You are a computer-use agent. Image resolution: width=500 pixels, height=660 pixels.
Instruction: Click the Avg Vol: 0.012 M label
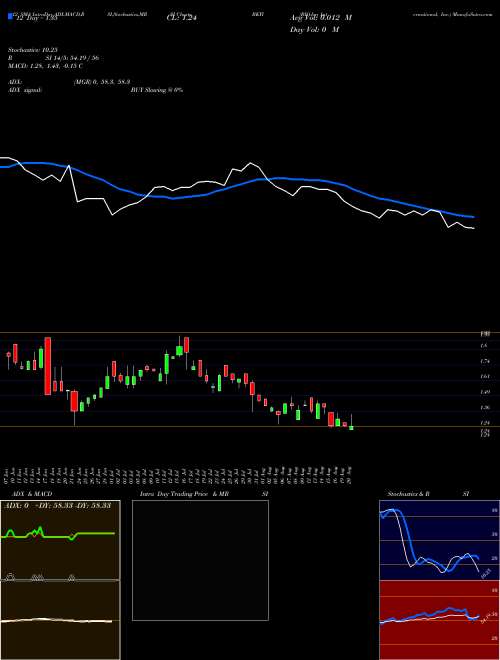321,18
